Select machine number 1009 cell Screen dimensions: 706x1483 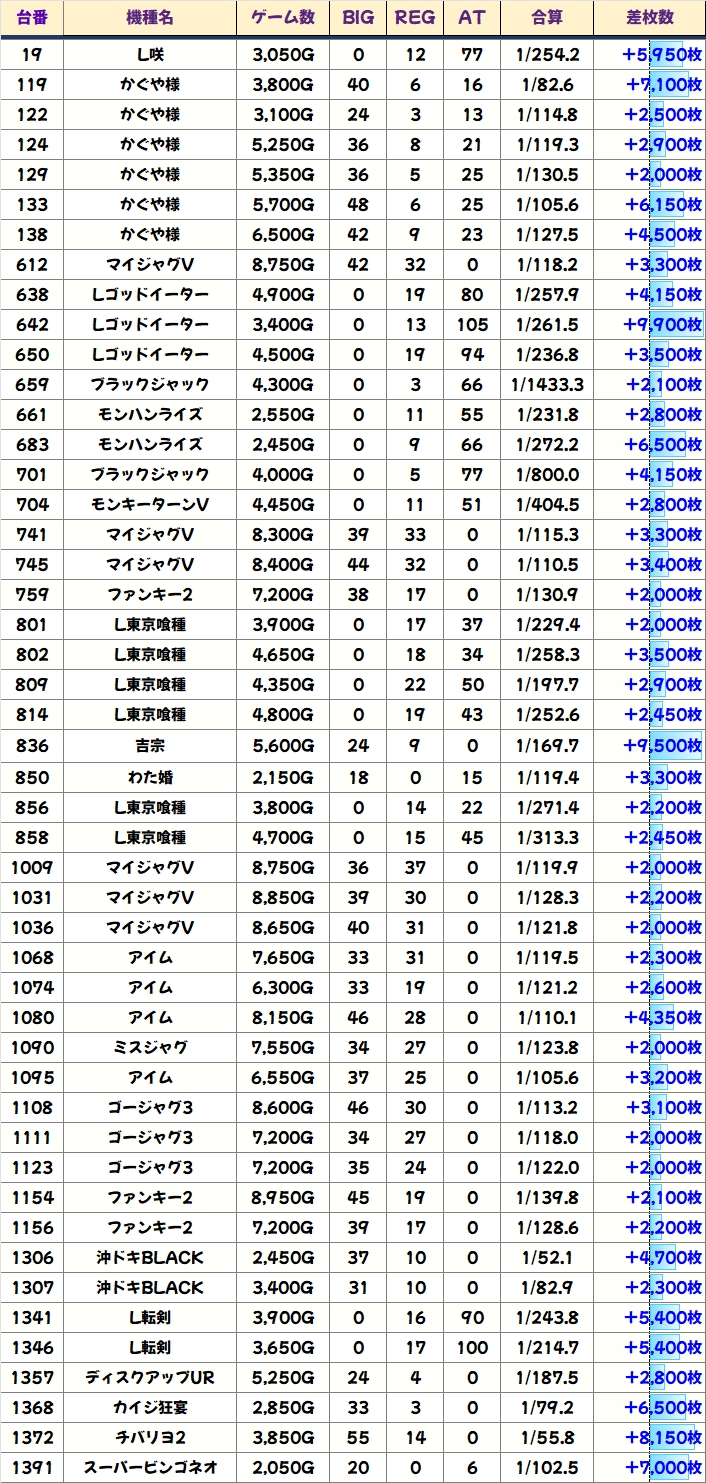tap(32, 867)
